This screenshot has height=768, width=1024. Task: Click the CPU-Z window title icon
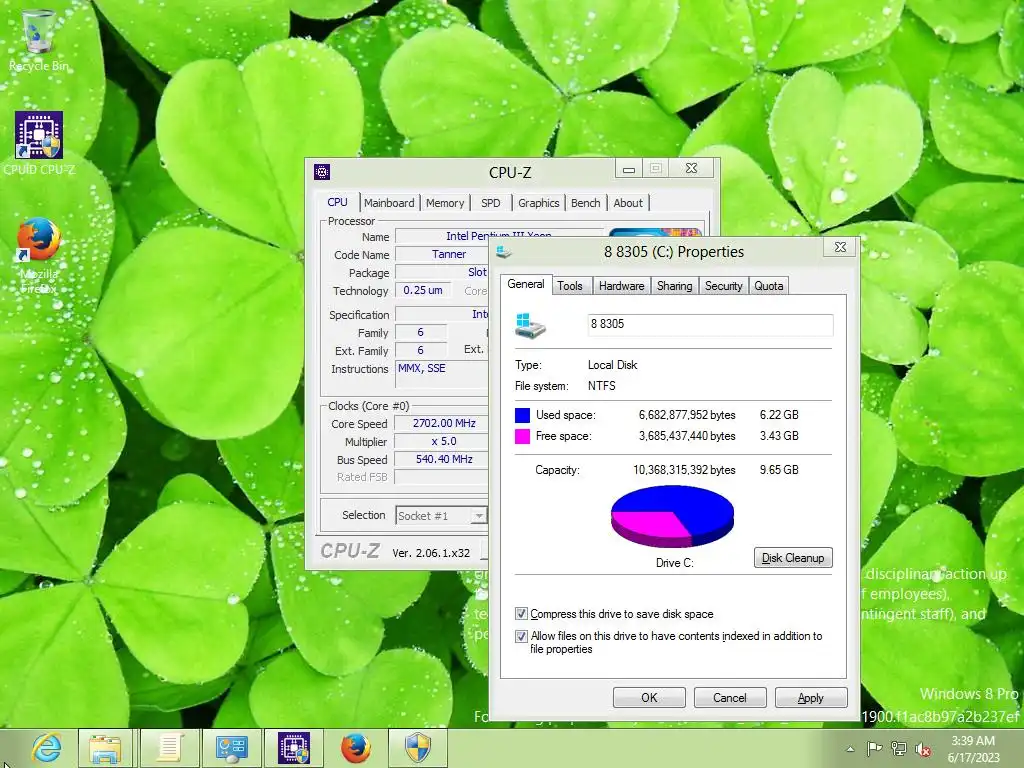[x=321, y=172]
